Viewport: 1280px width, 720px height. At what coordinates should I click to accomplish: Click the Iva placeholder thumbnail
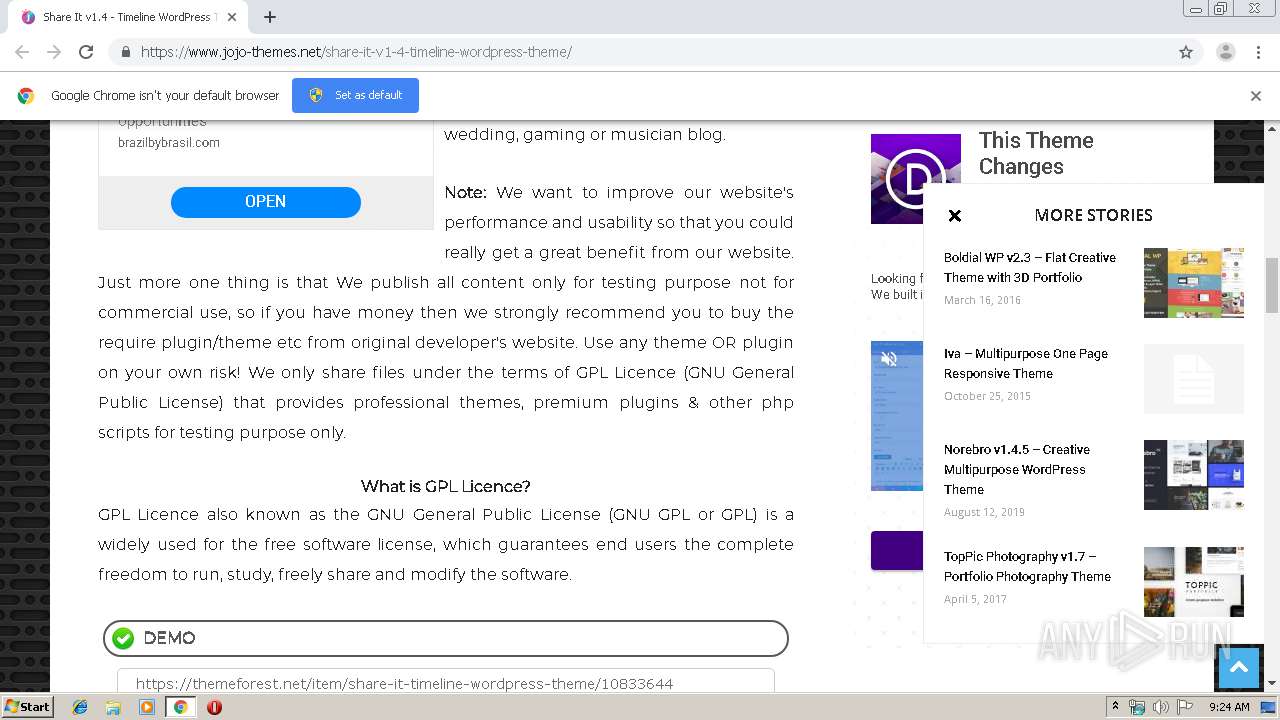coord(1194,379)
